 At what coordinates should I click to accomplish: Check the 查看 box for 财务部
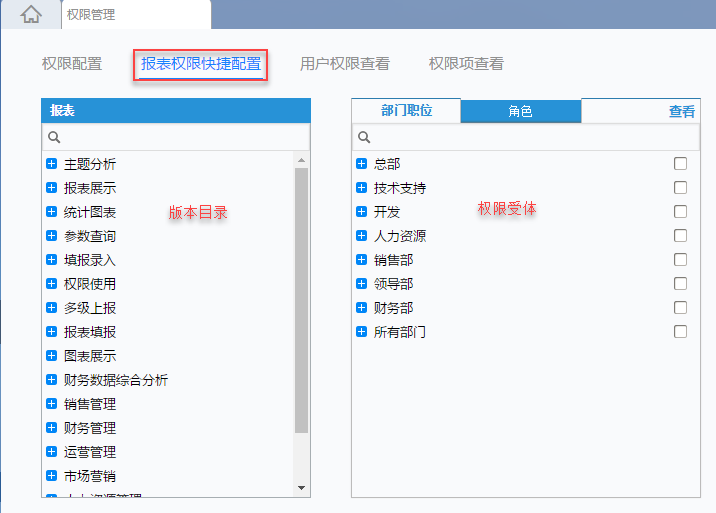click(x=680, y=307)
